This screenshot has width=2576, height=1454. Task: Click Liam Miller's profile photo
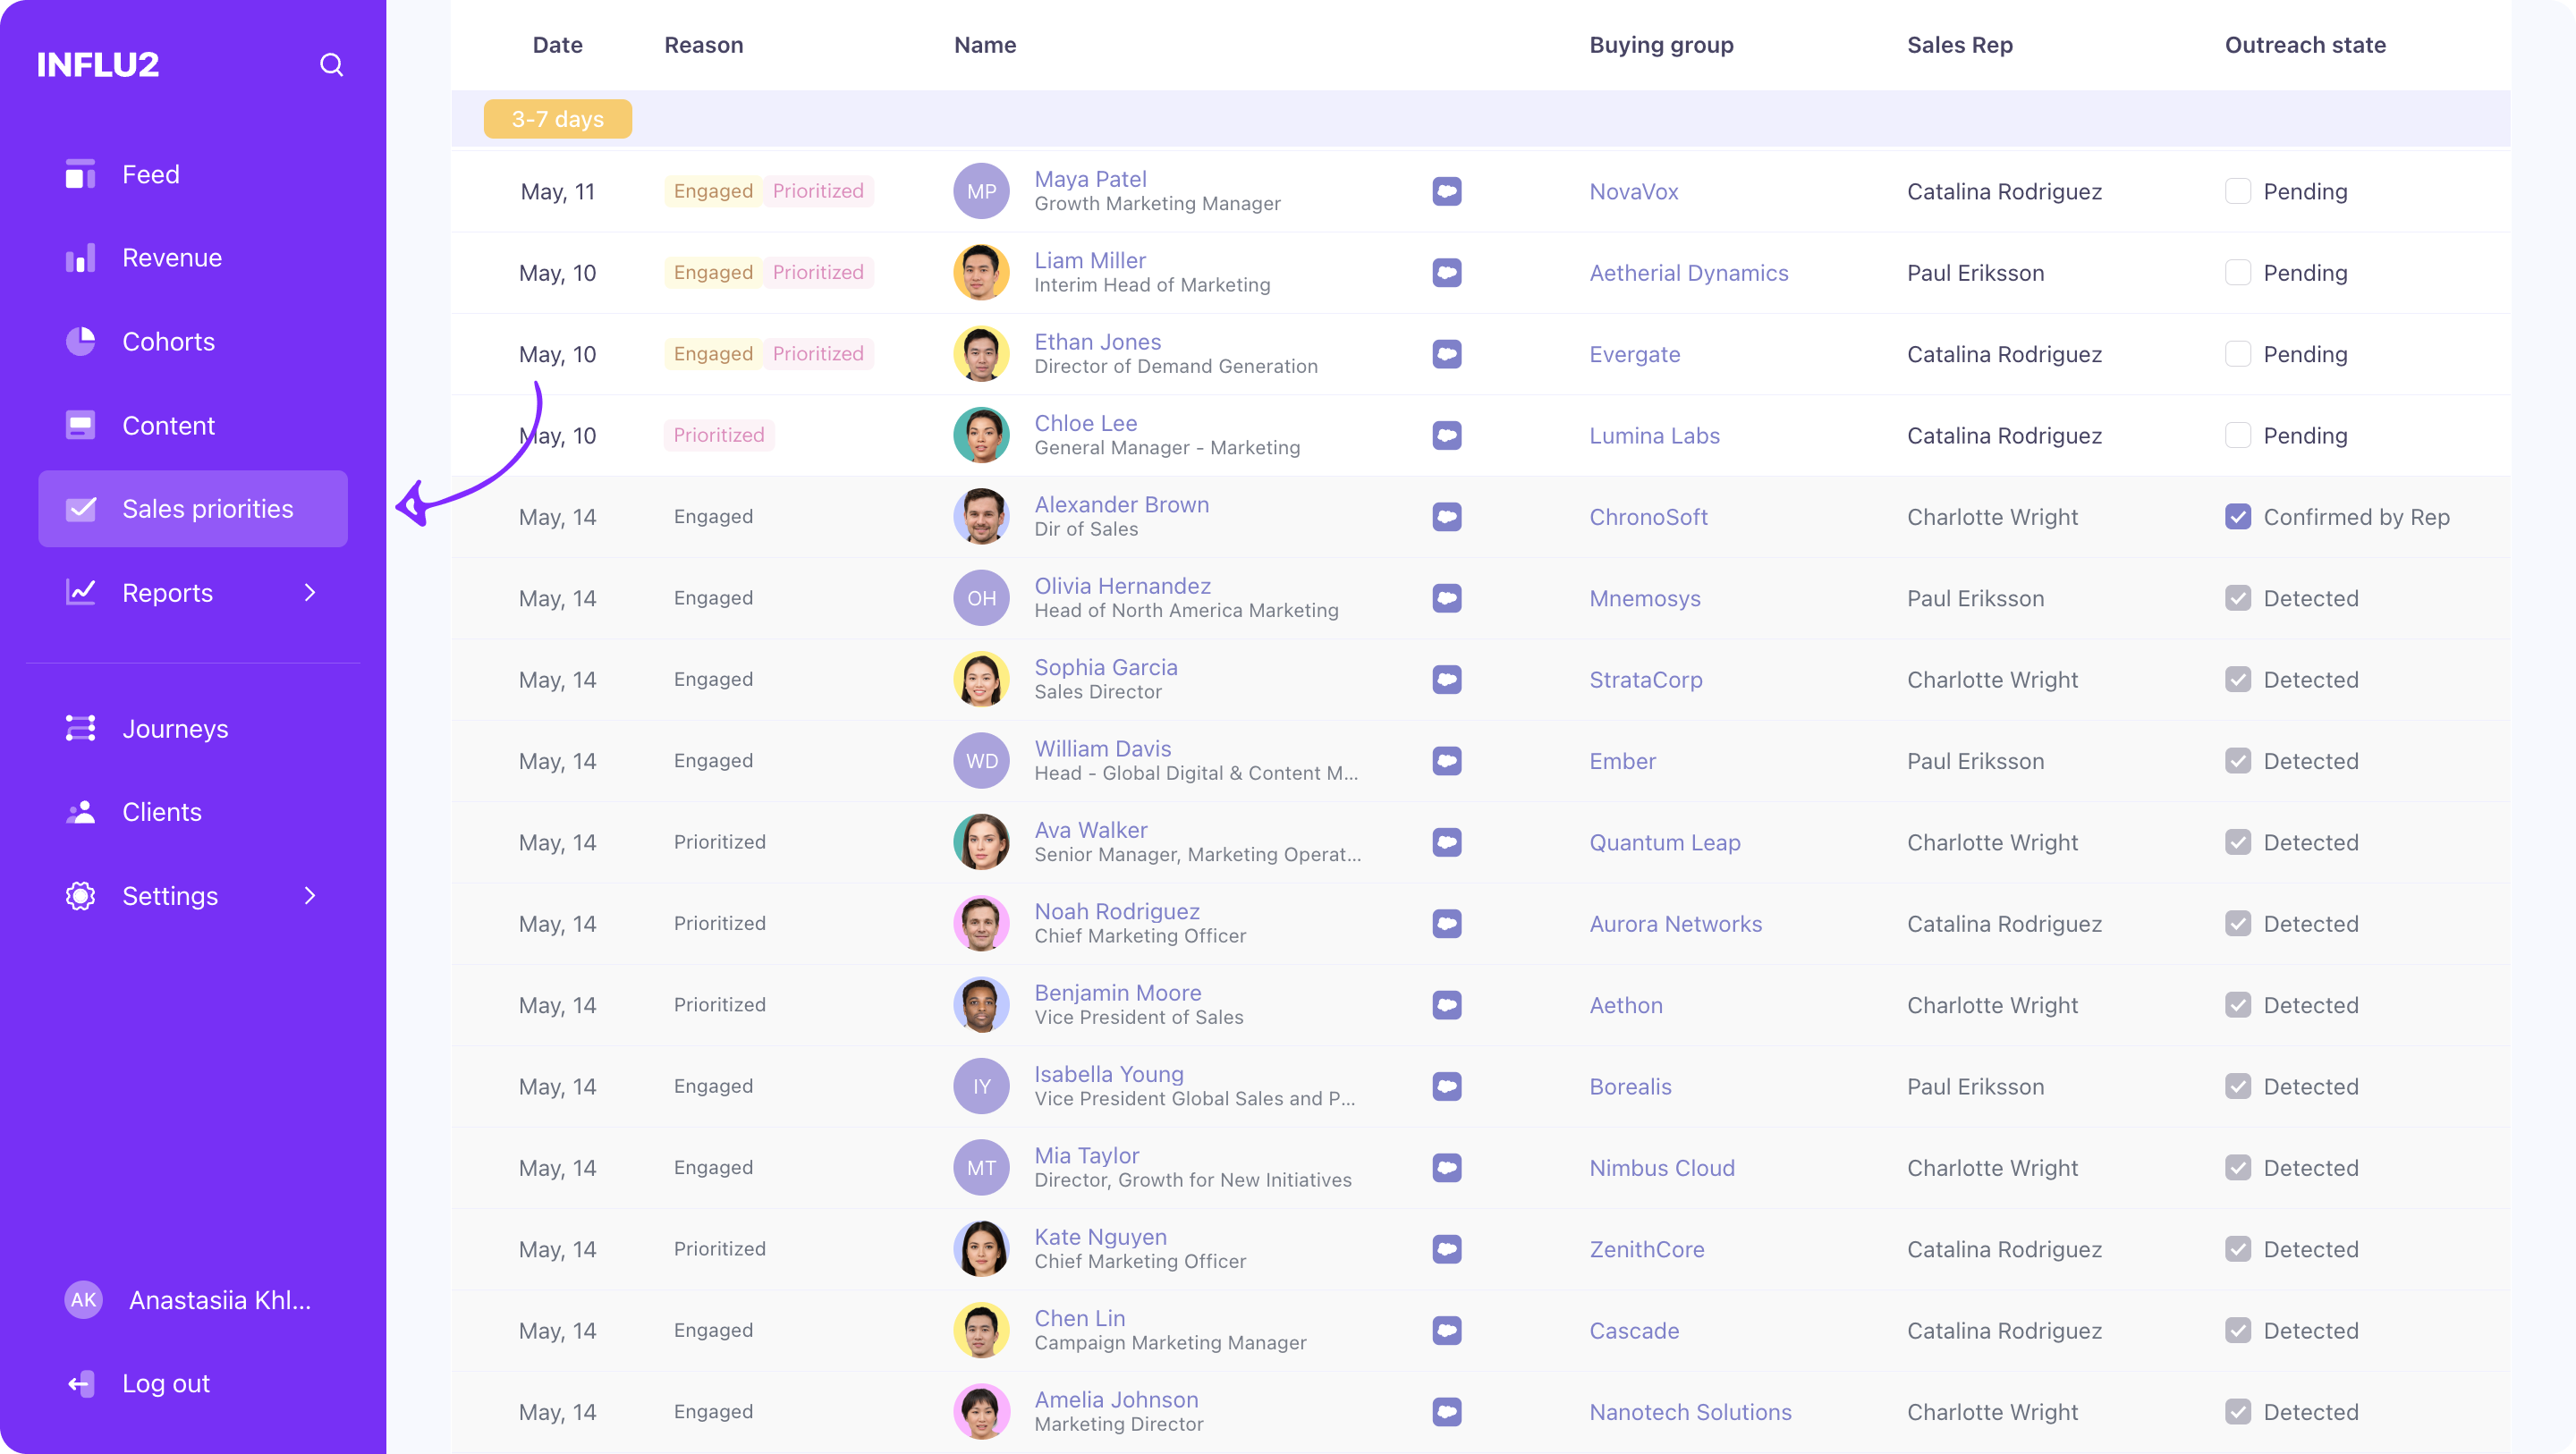click(x=981, y=273)
